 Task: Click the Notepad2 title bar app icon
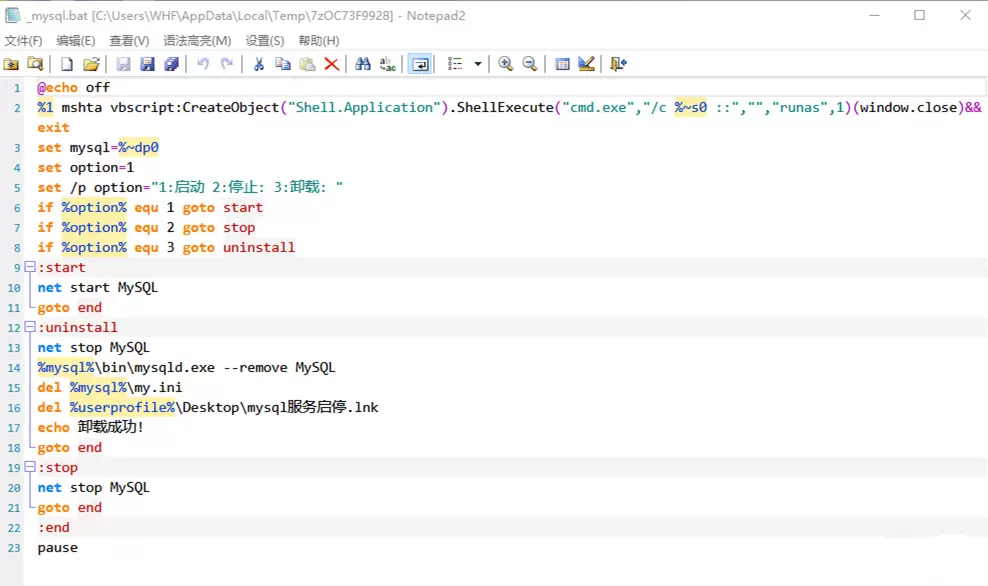(x=13, y=15)
